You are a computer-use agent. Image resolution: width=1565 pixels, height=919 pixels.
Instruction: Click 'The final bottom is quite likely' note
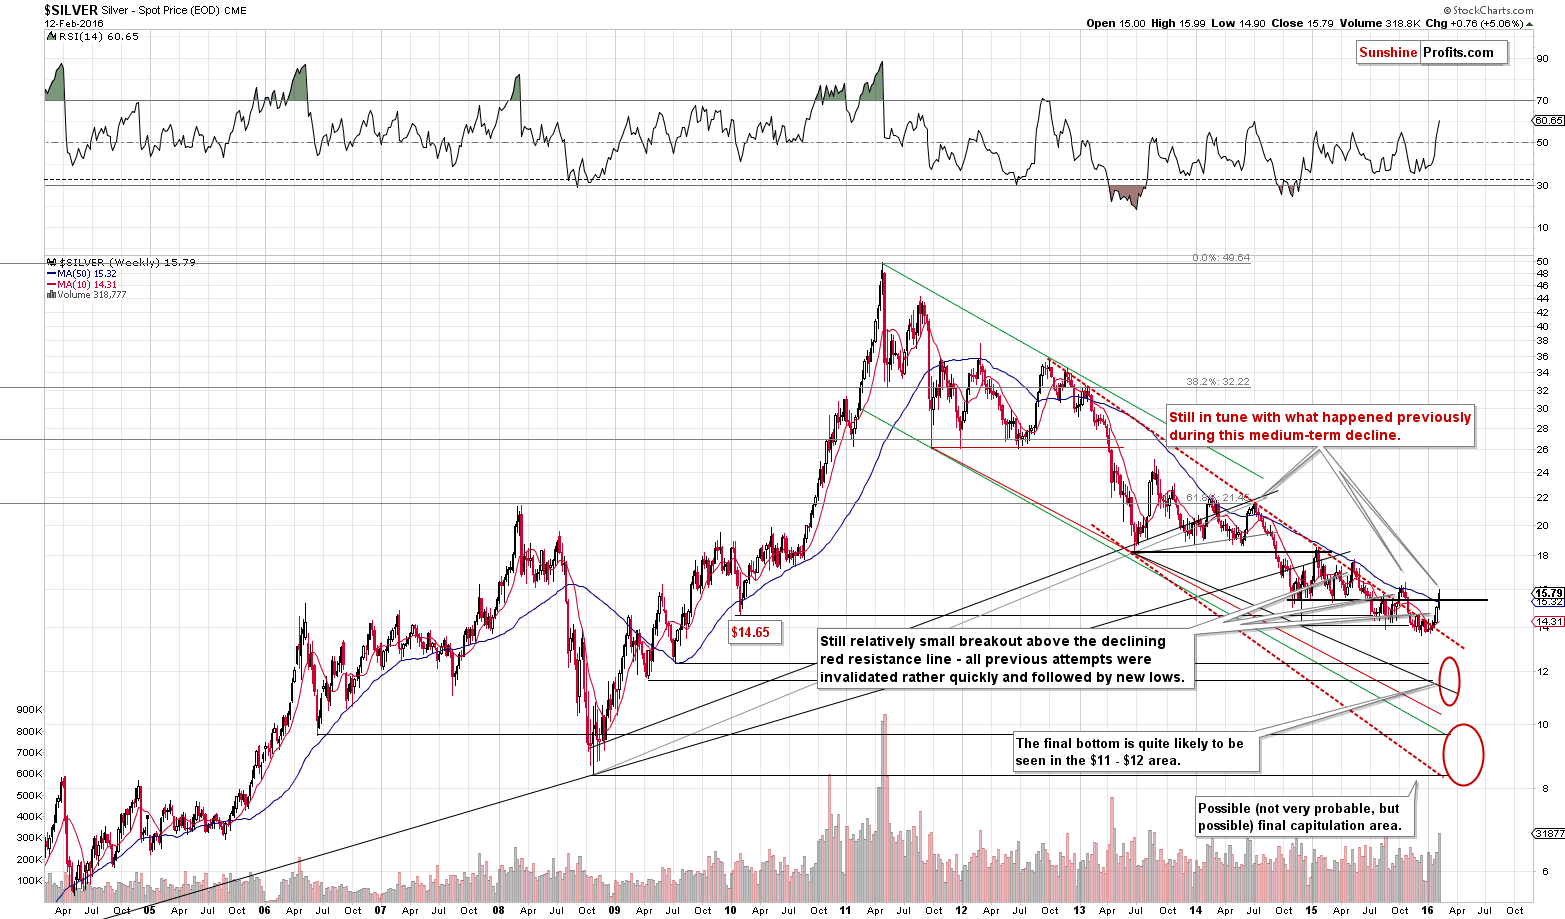point(1136,752)
